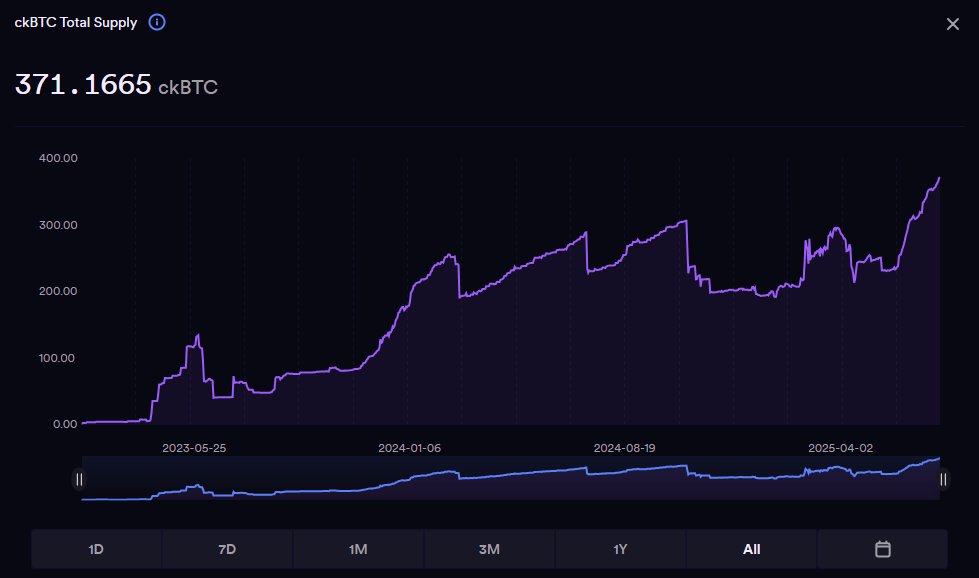979x578 pixels.
Task: Click the right range slider handle
Action: click(x=943, y=479)
